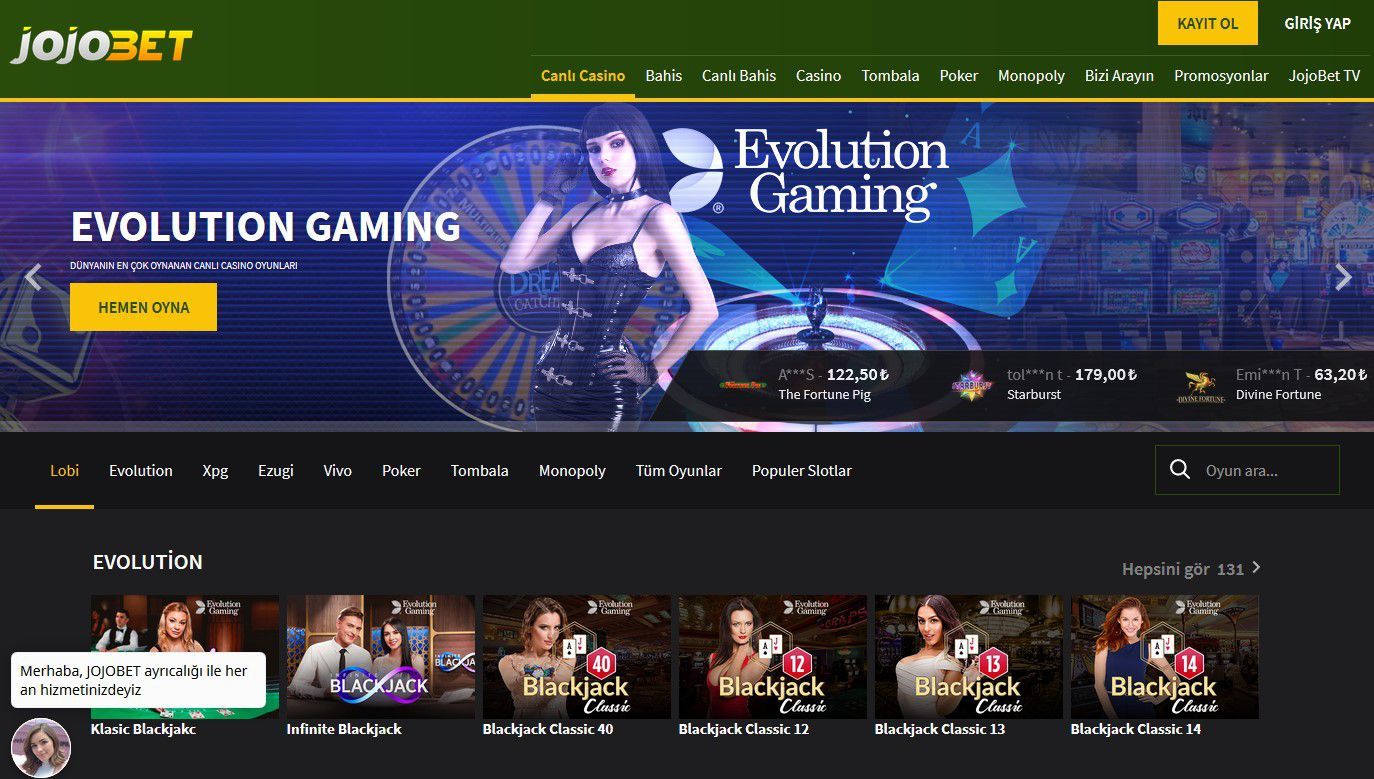
Task: Click Blackjack Classic 13 title text
Action: pos(940,729)
